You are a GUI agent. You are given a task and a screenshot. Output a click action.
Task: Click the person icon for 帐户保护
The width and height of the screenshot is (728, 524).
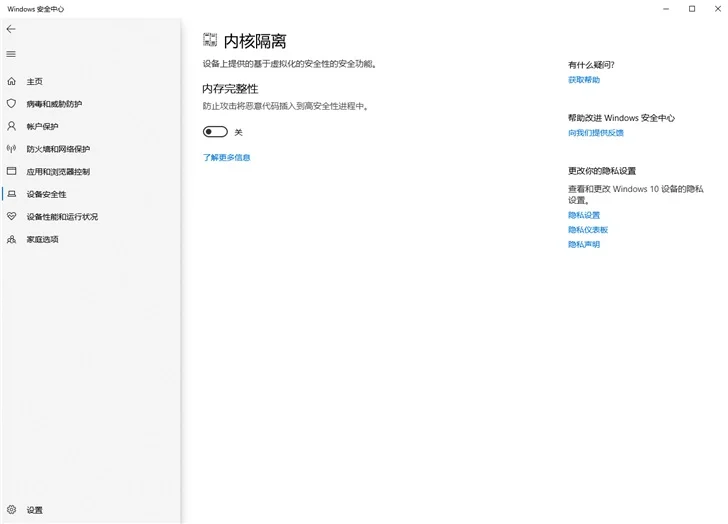pyautogui.click(x=12, y=126)
